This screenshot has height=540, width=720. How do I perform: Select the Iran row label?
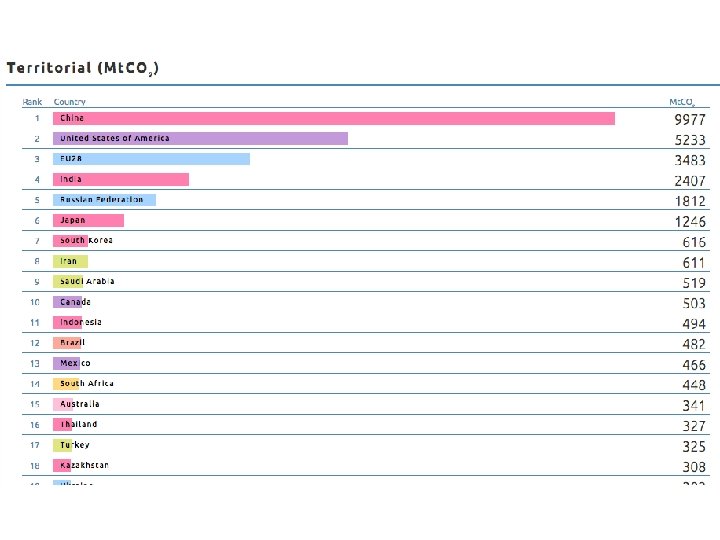click(69, 261)
